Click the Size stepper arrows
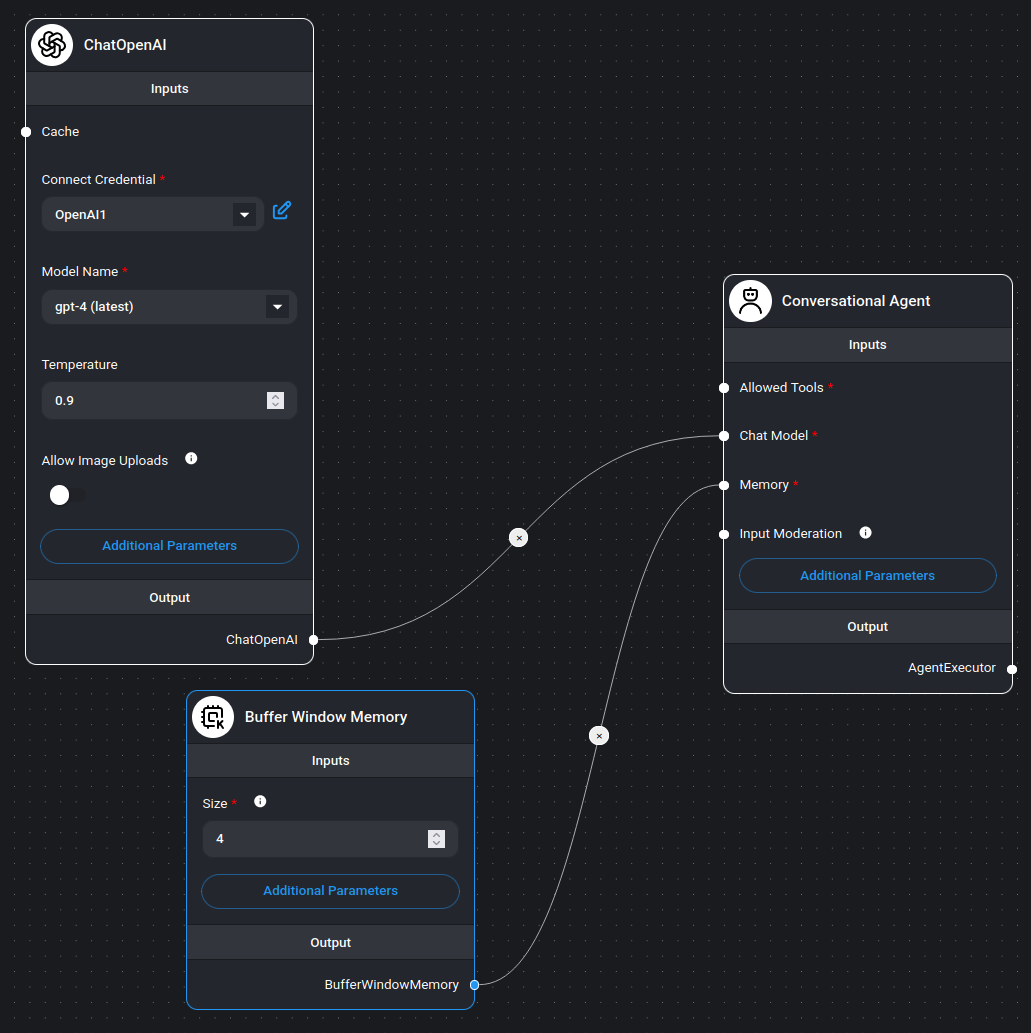The height and width of the screenshot is (1033, 1031). pyautogui.click(x=436, y=839)
